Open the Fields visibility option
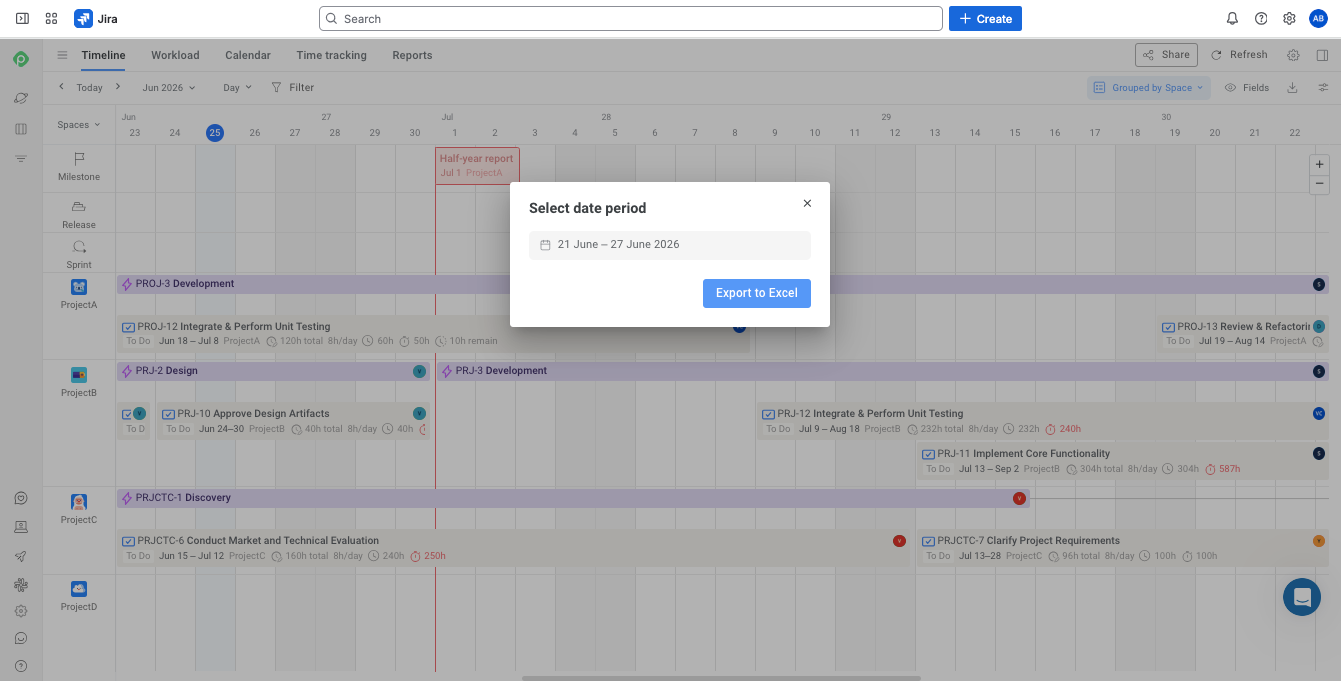Screen dimensions: 1341x681 click(x=1247, y=87)
